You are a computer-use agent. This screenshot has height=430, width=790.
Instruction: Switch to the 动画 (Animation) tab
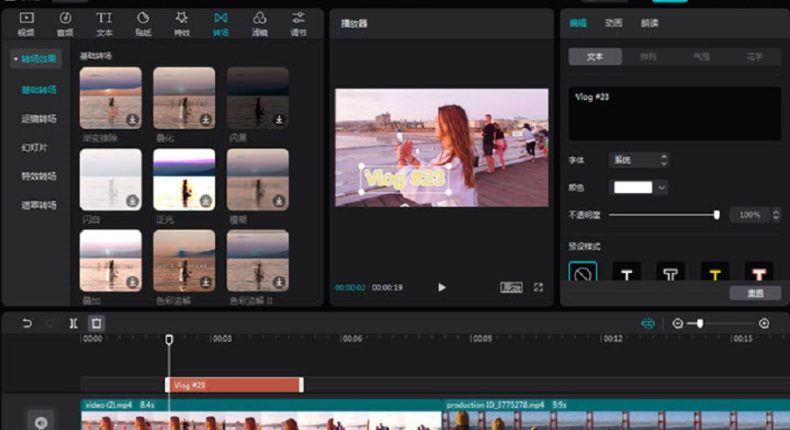click(x=614, y=23)
